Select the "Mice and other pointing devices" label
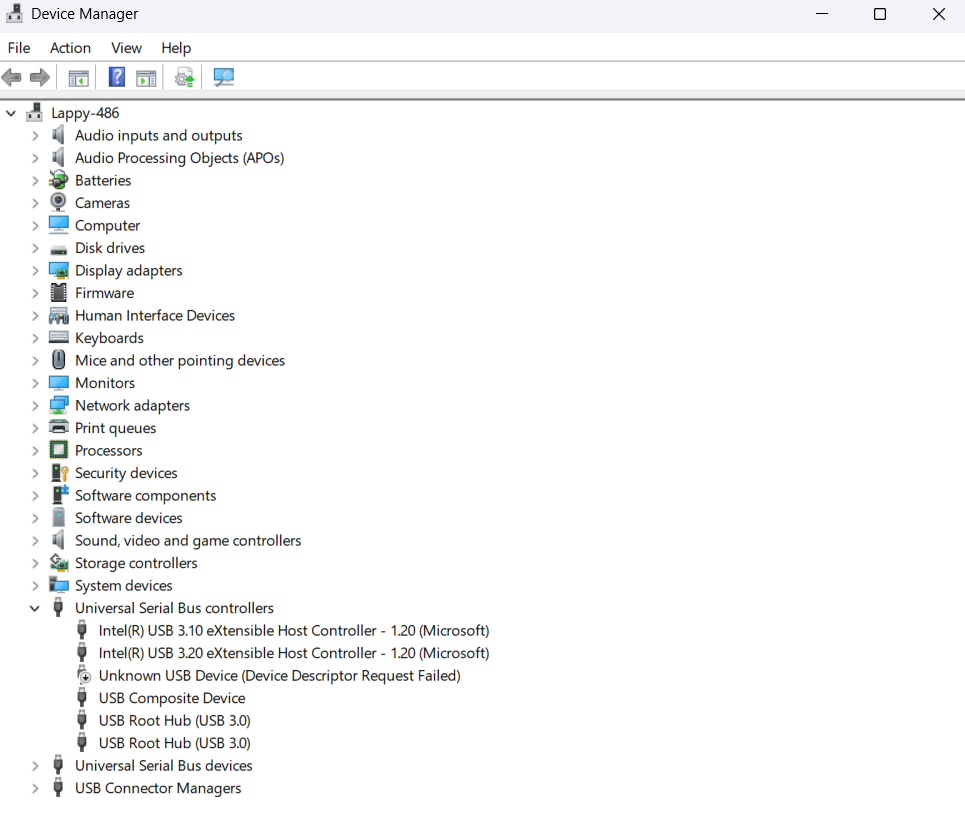 (180, 360)
